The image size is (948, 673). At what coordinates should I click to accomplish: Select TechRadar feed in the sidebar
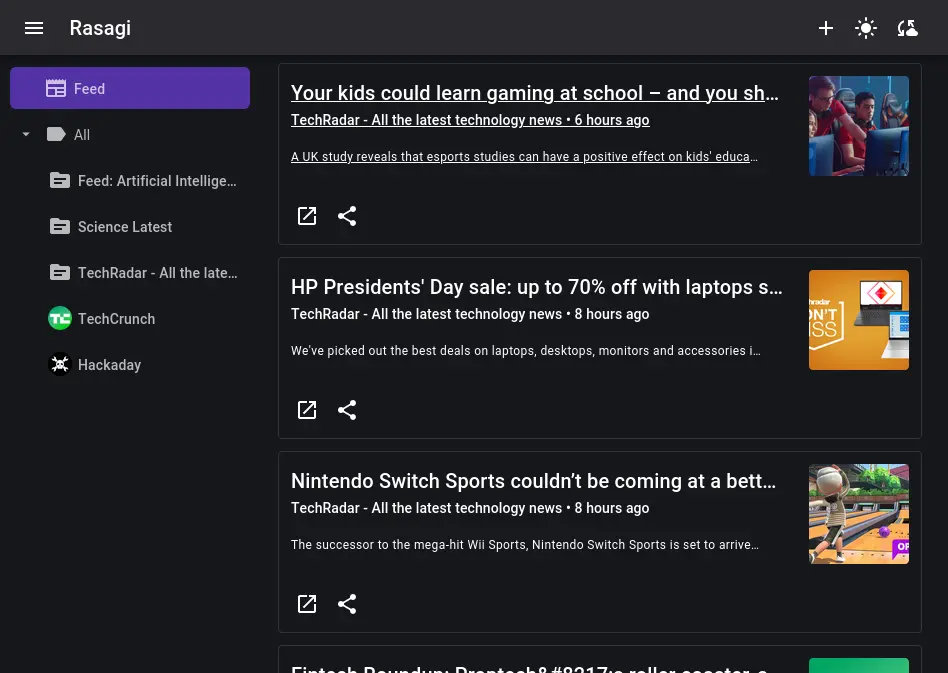tap(156, 273)
